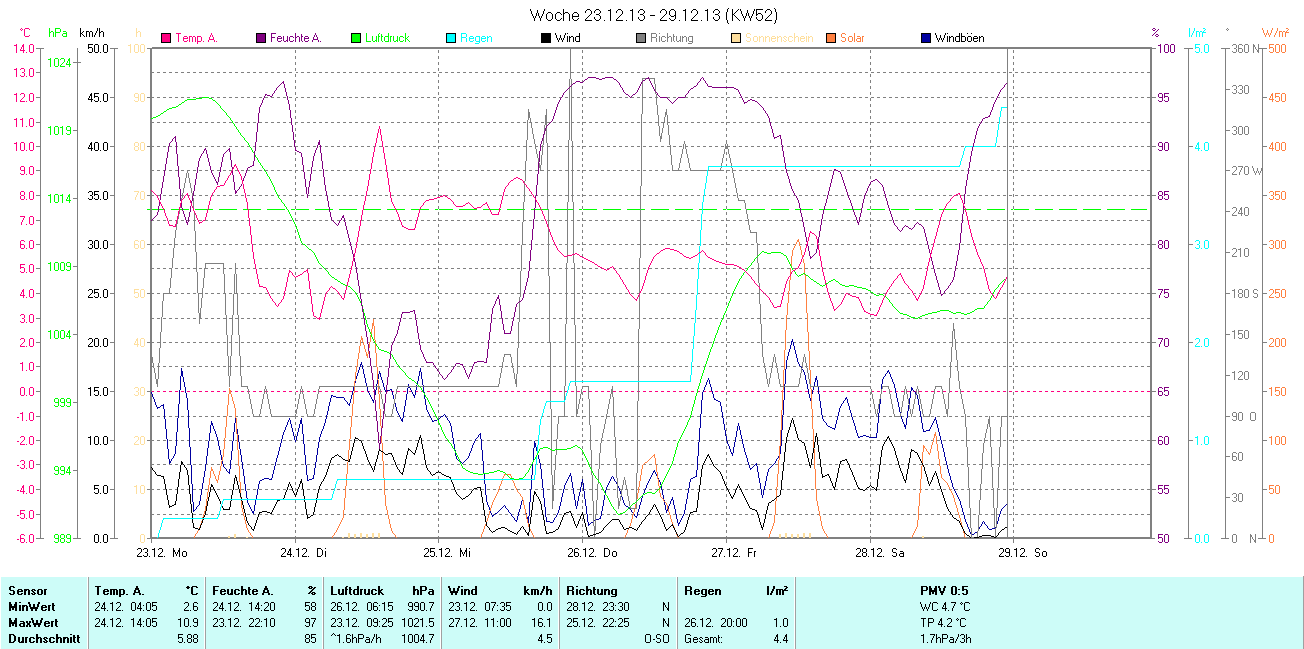Click the green Luftdruck legend swatch

357,38
